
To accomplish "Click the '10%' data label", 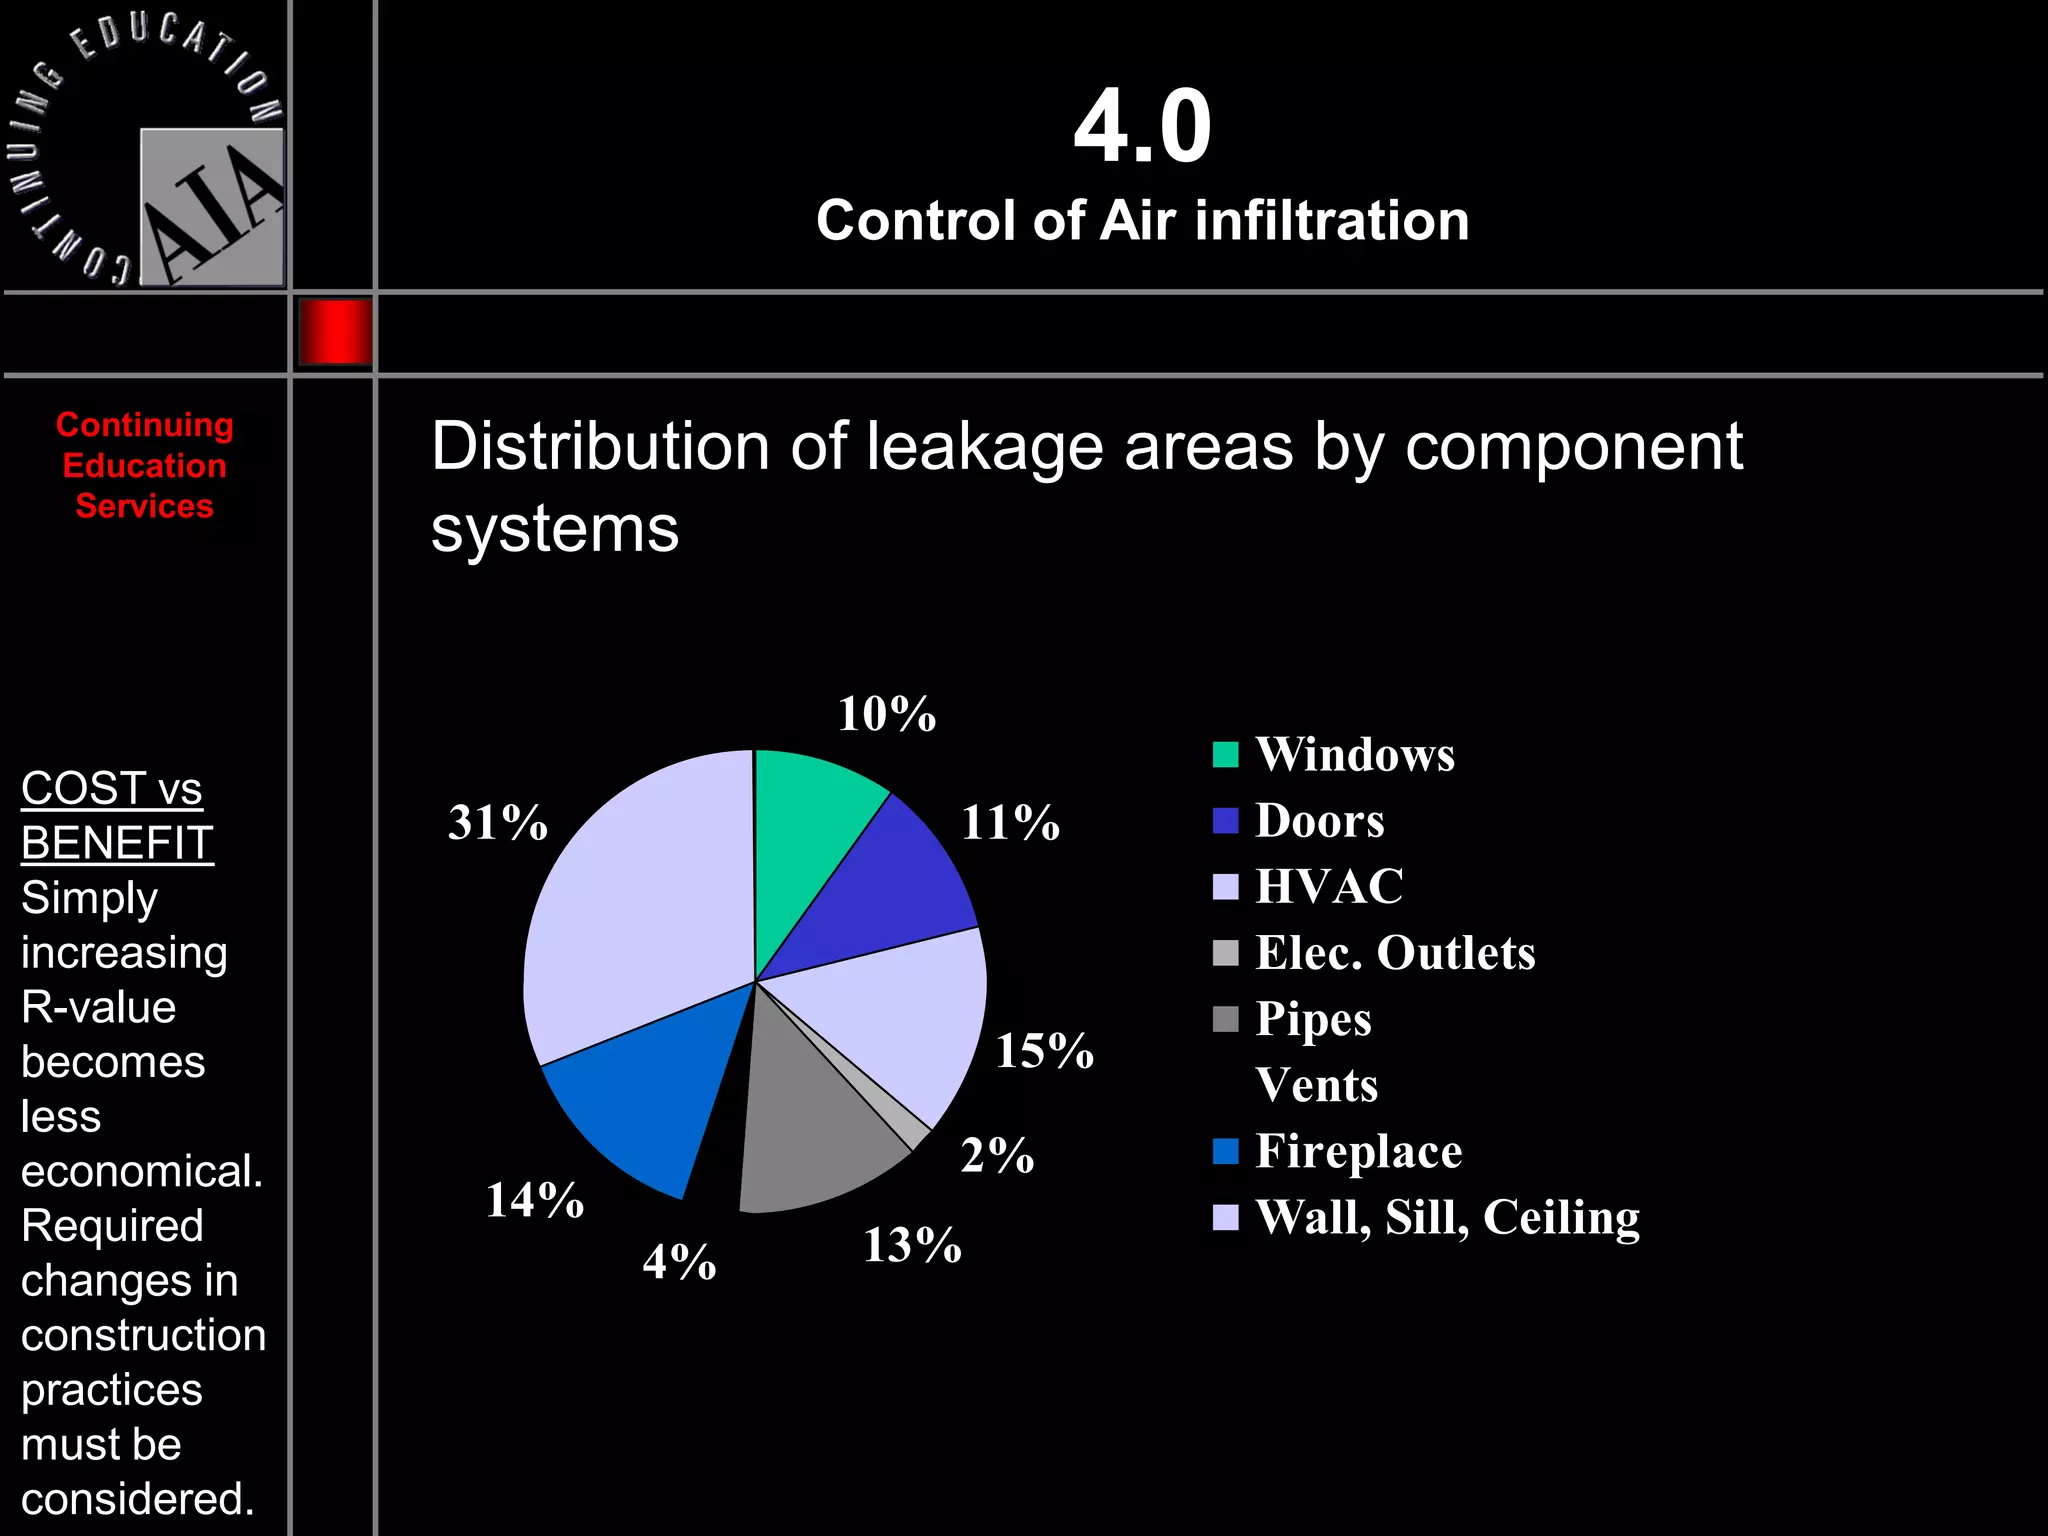I will pyautogui.click(x=887, y=714).
